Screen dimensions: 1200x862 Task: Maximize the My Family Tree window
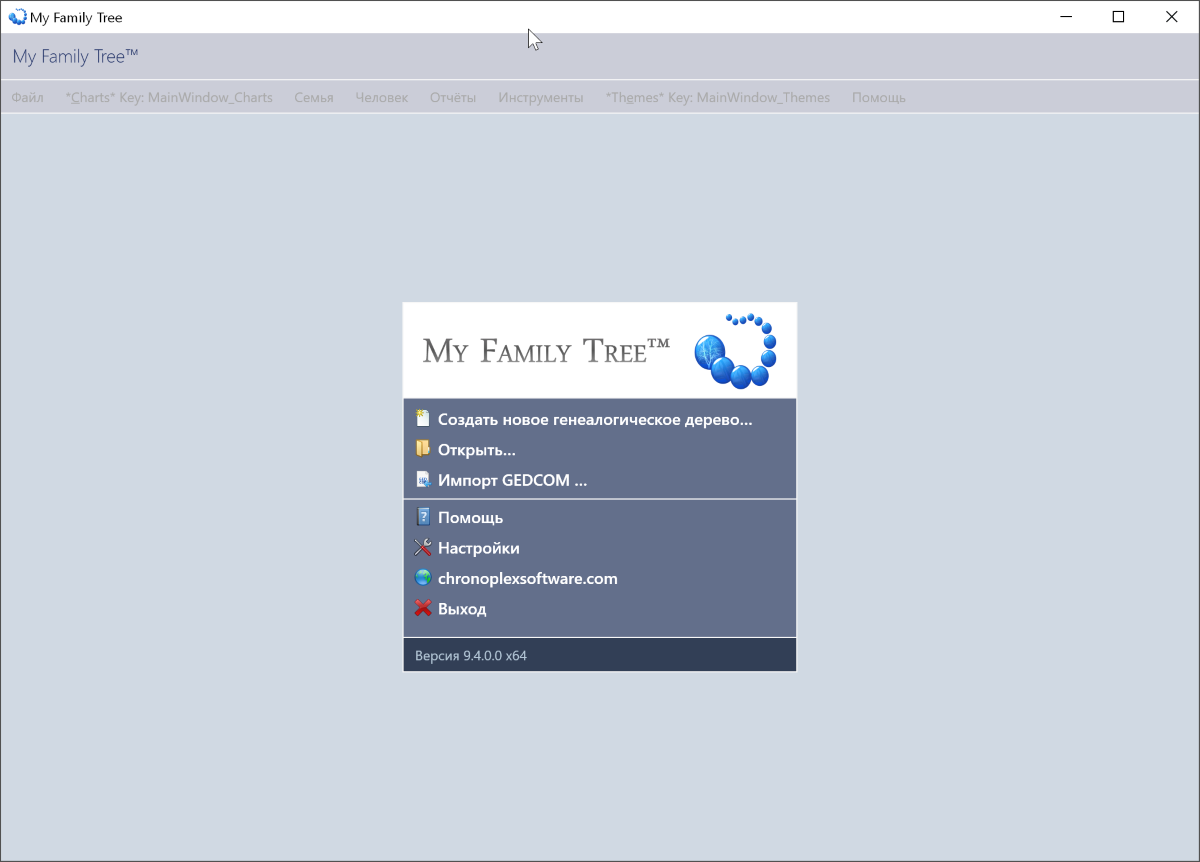tap(1119, 17)
